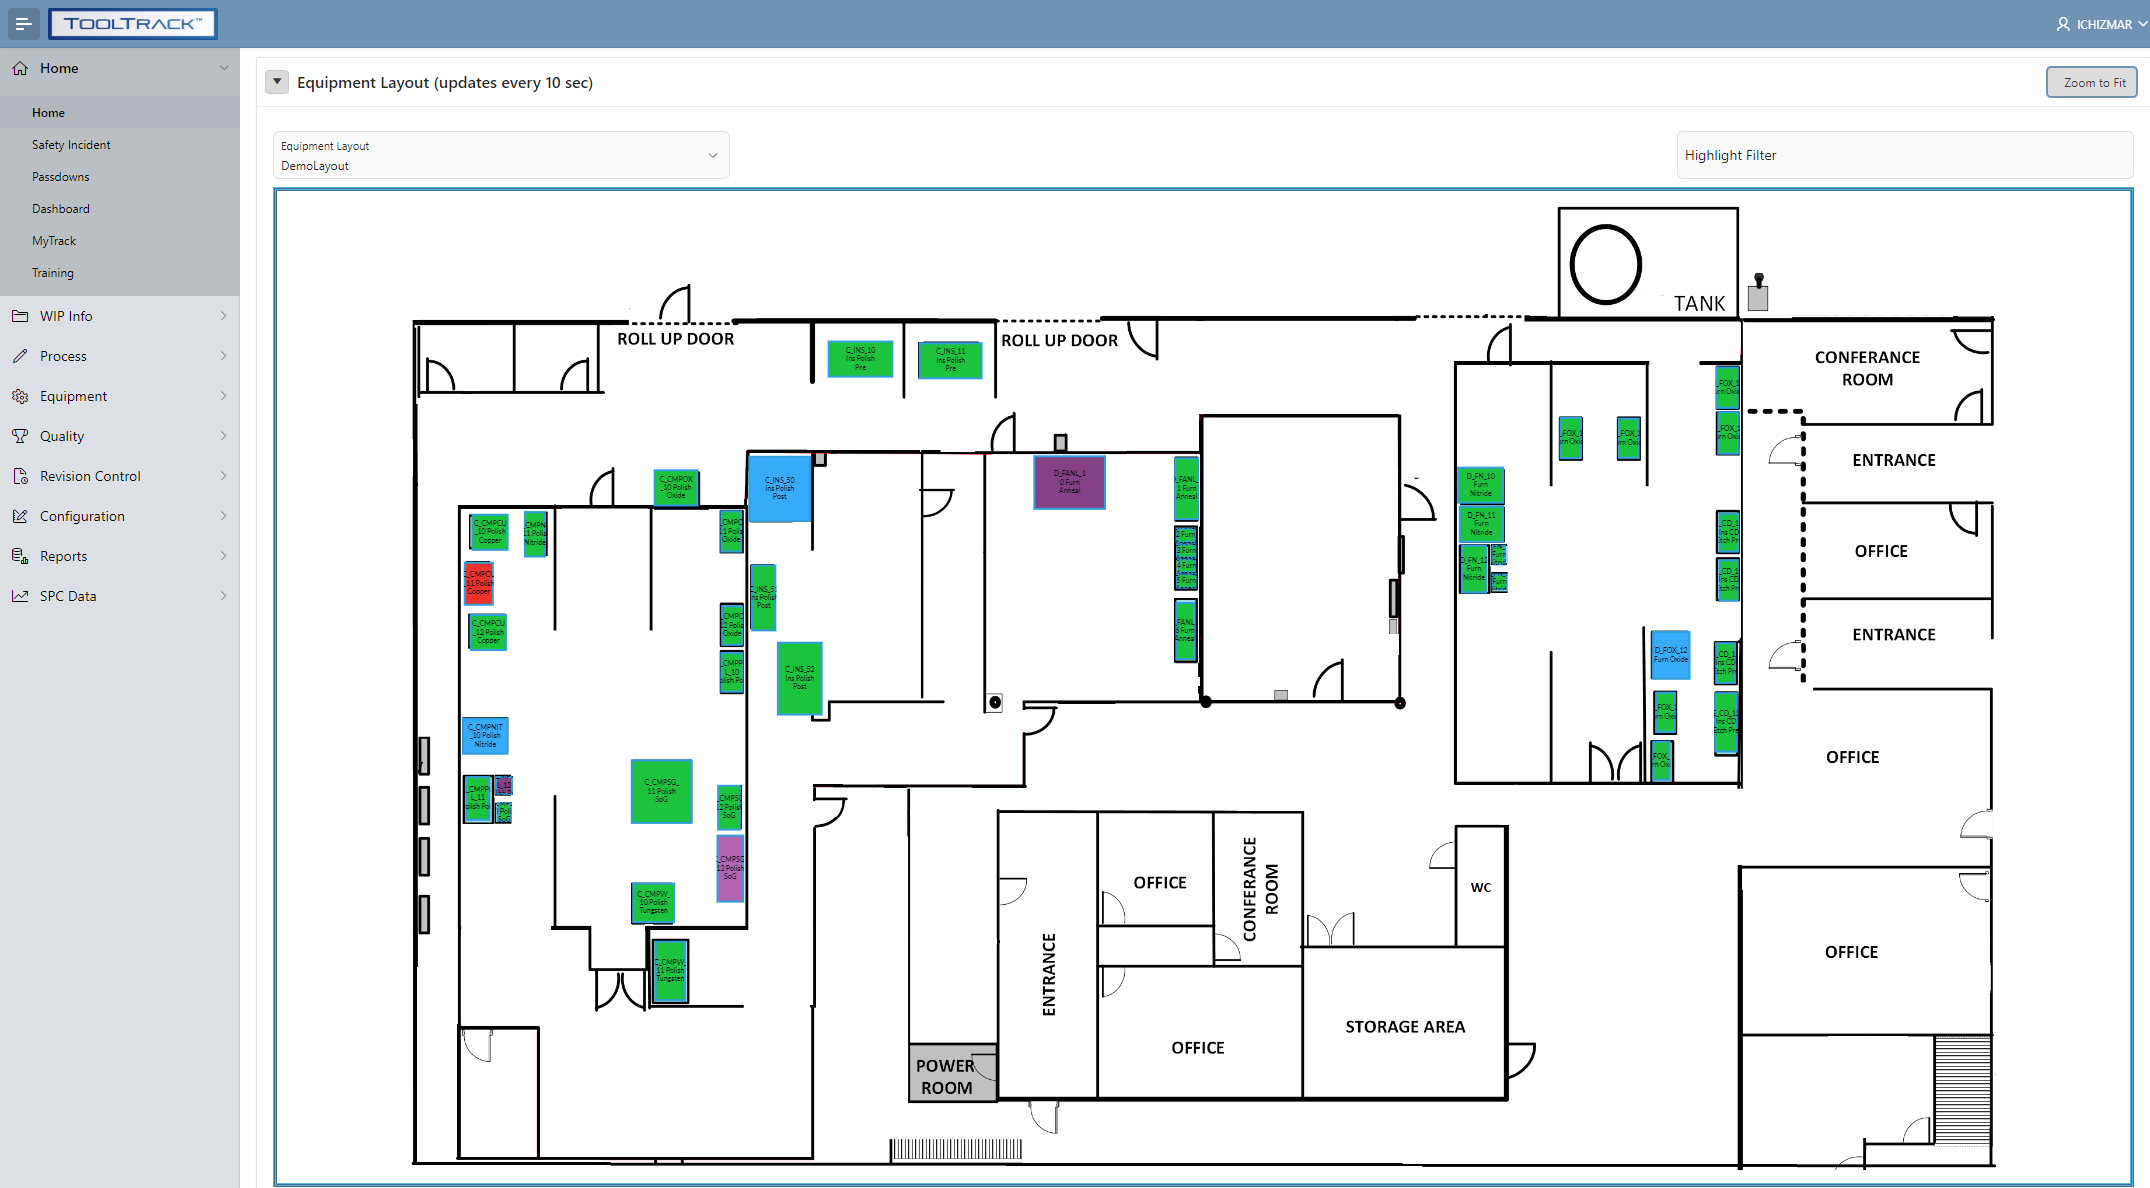Click the WIP Info icon in sidebar
Image resolution: width=2150 pixels, height=1188 pixels.
point(19,316)
